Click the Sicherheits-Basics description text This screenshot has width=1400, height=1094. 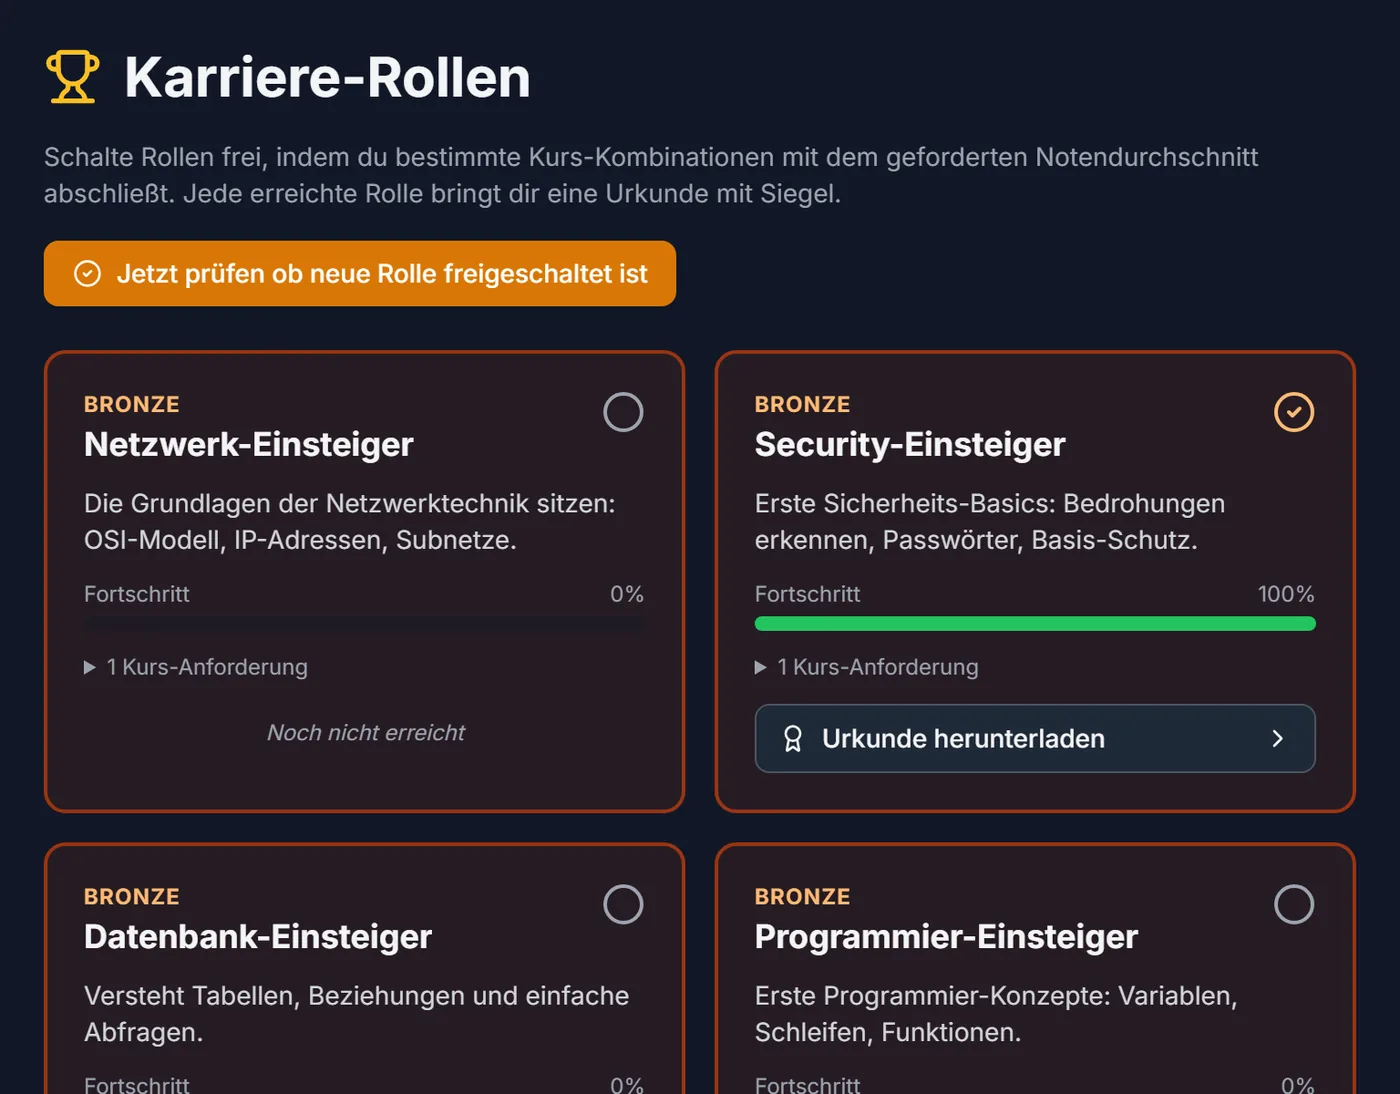point(990,522)
